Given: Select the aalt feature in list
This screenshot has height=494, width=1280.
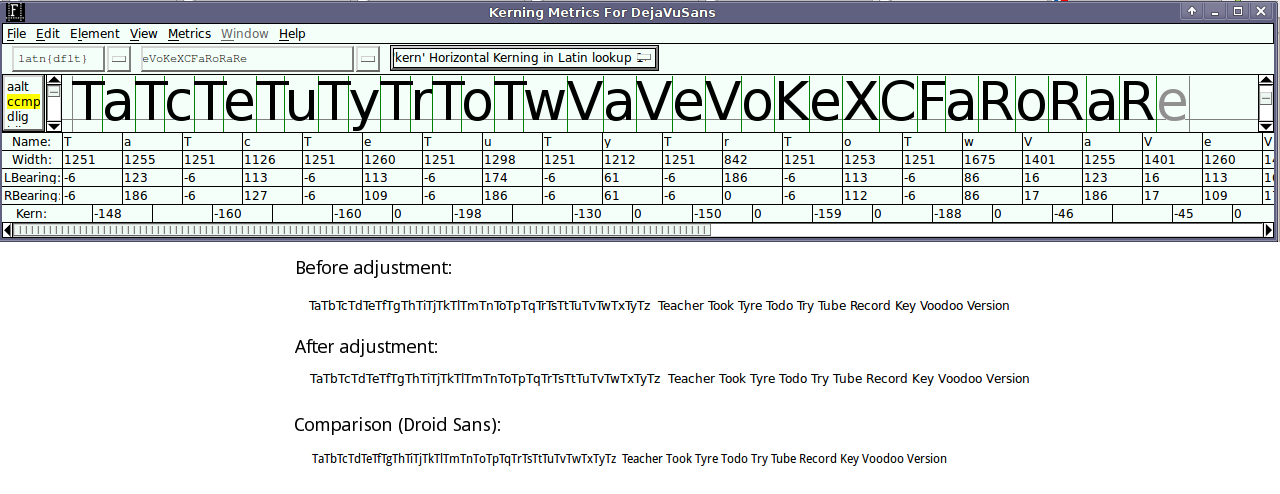Looking at the screenshot, I should [18, 87].
